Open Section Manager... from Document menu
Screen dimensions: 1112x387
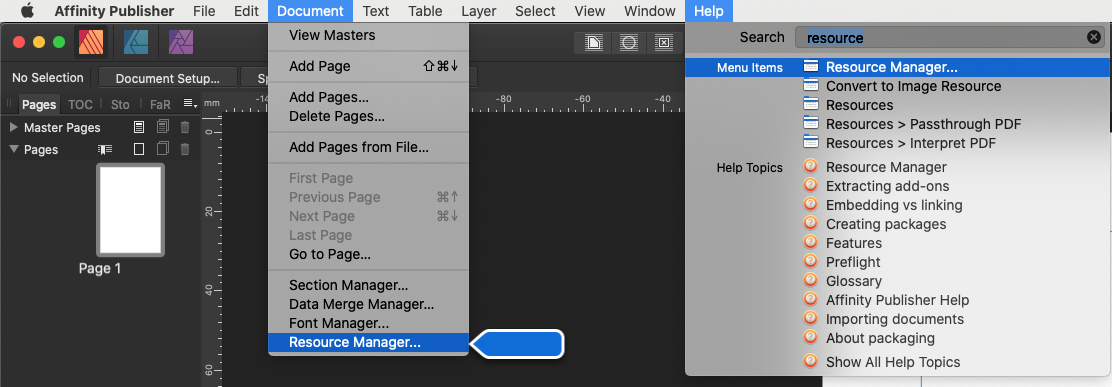[369, 286]
